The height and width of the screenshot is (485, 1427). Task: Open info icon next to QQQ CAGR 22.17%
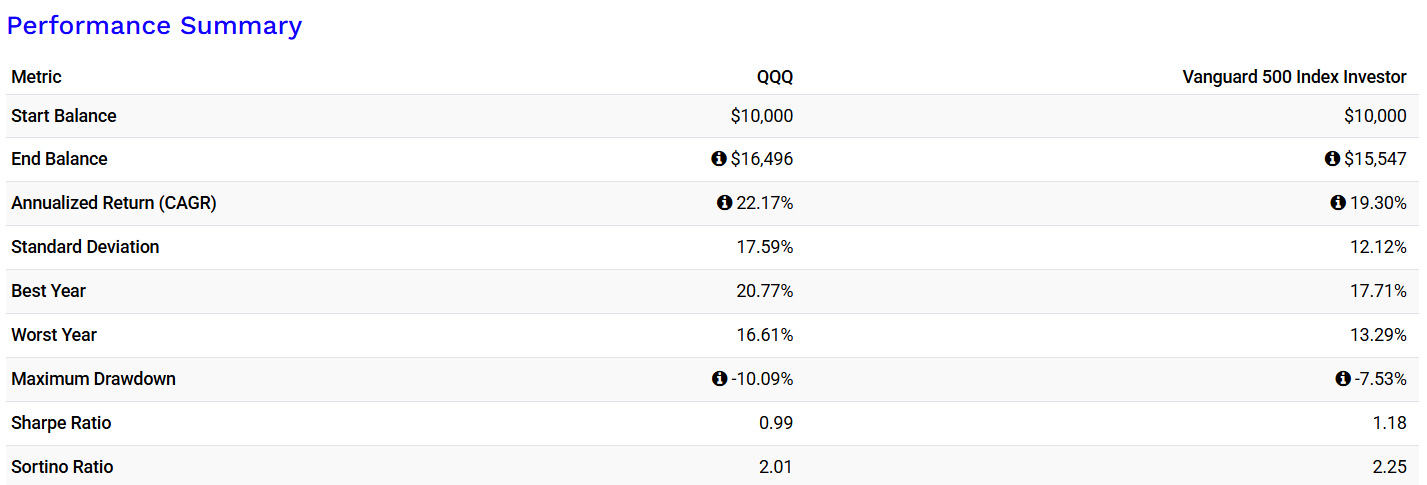coord(724,203)
